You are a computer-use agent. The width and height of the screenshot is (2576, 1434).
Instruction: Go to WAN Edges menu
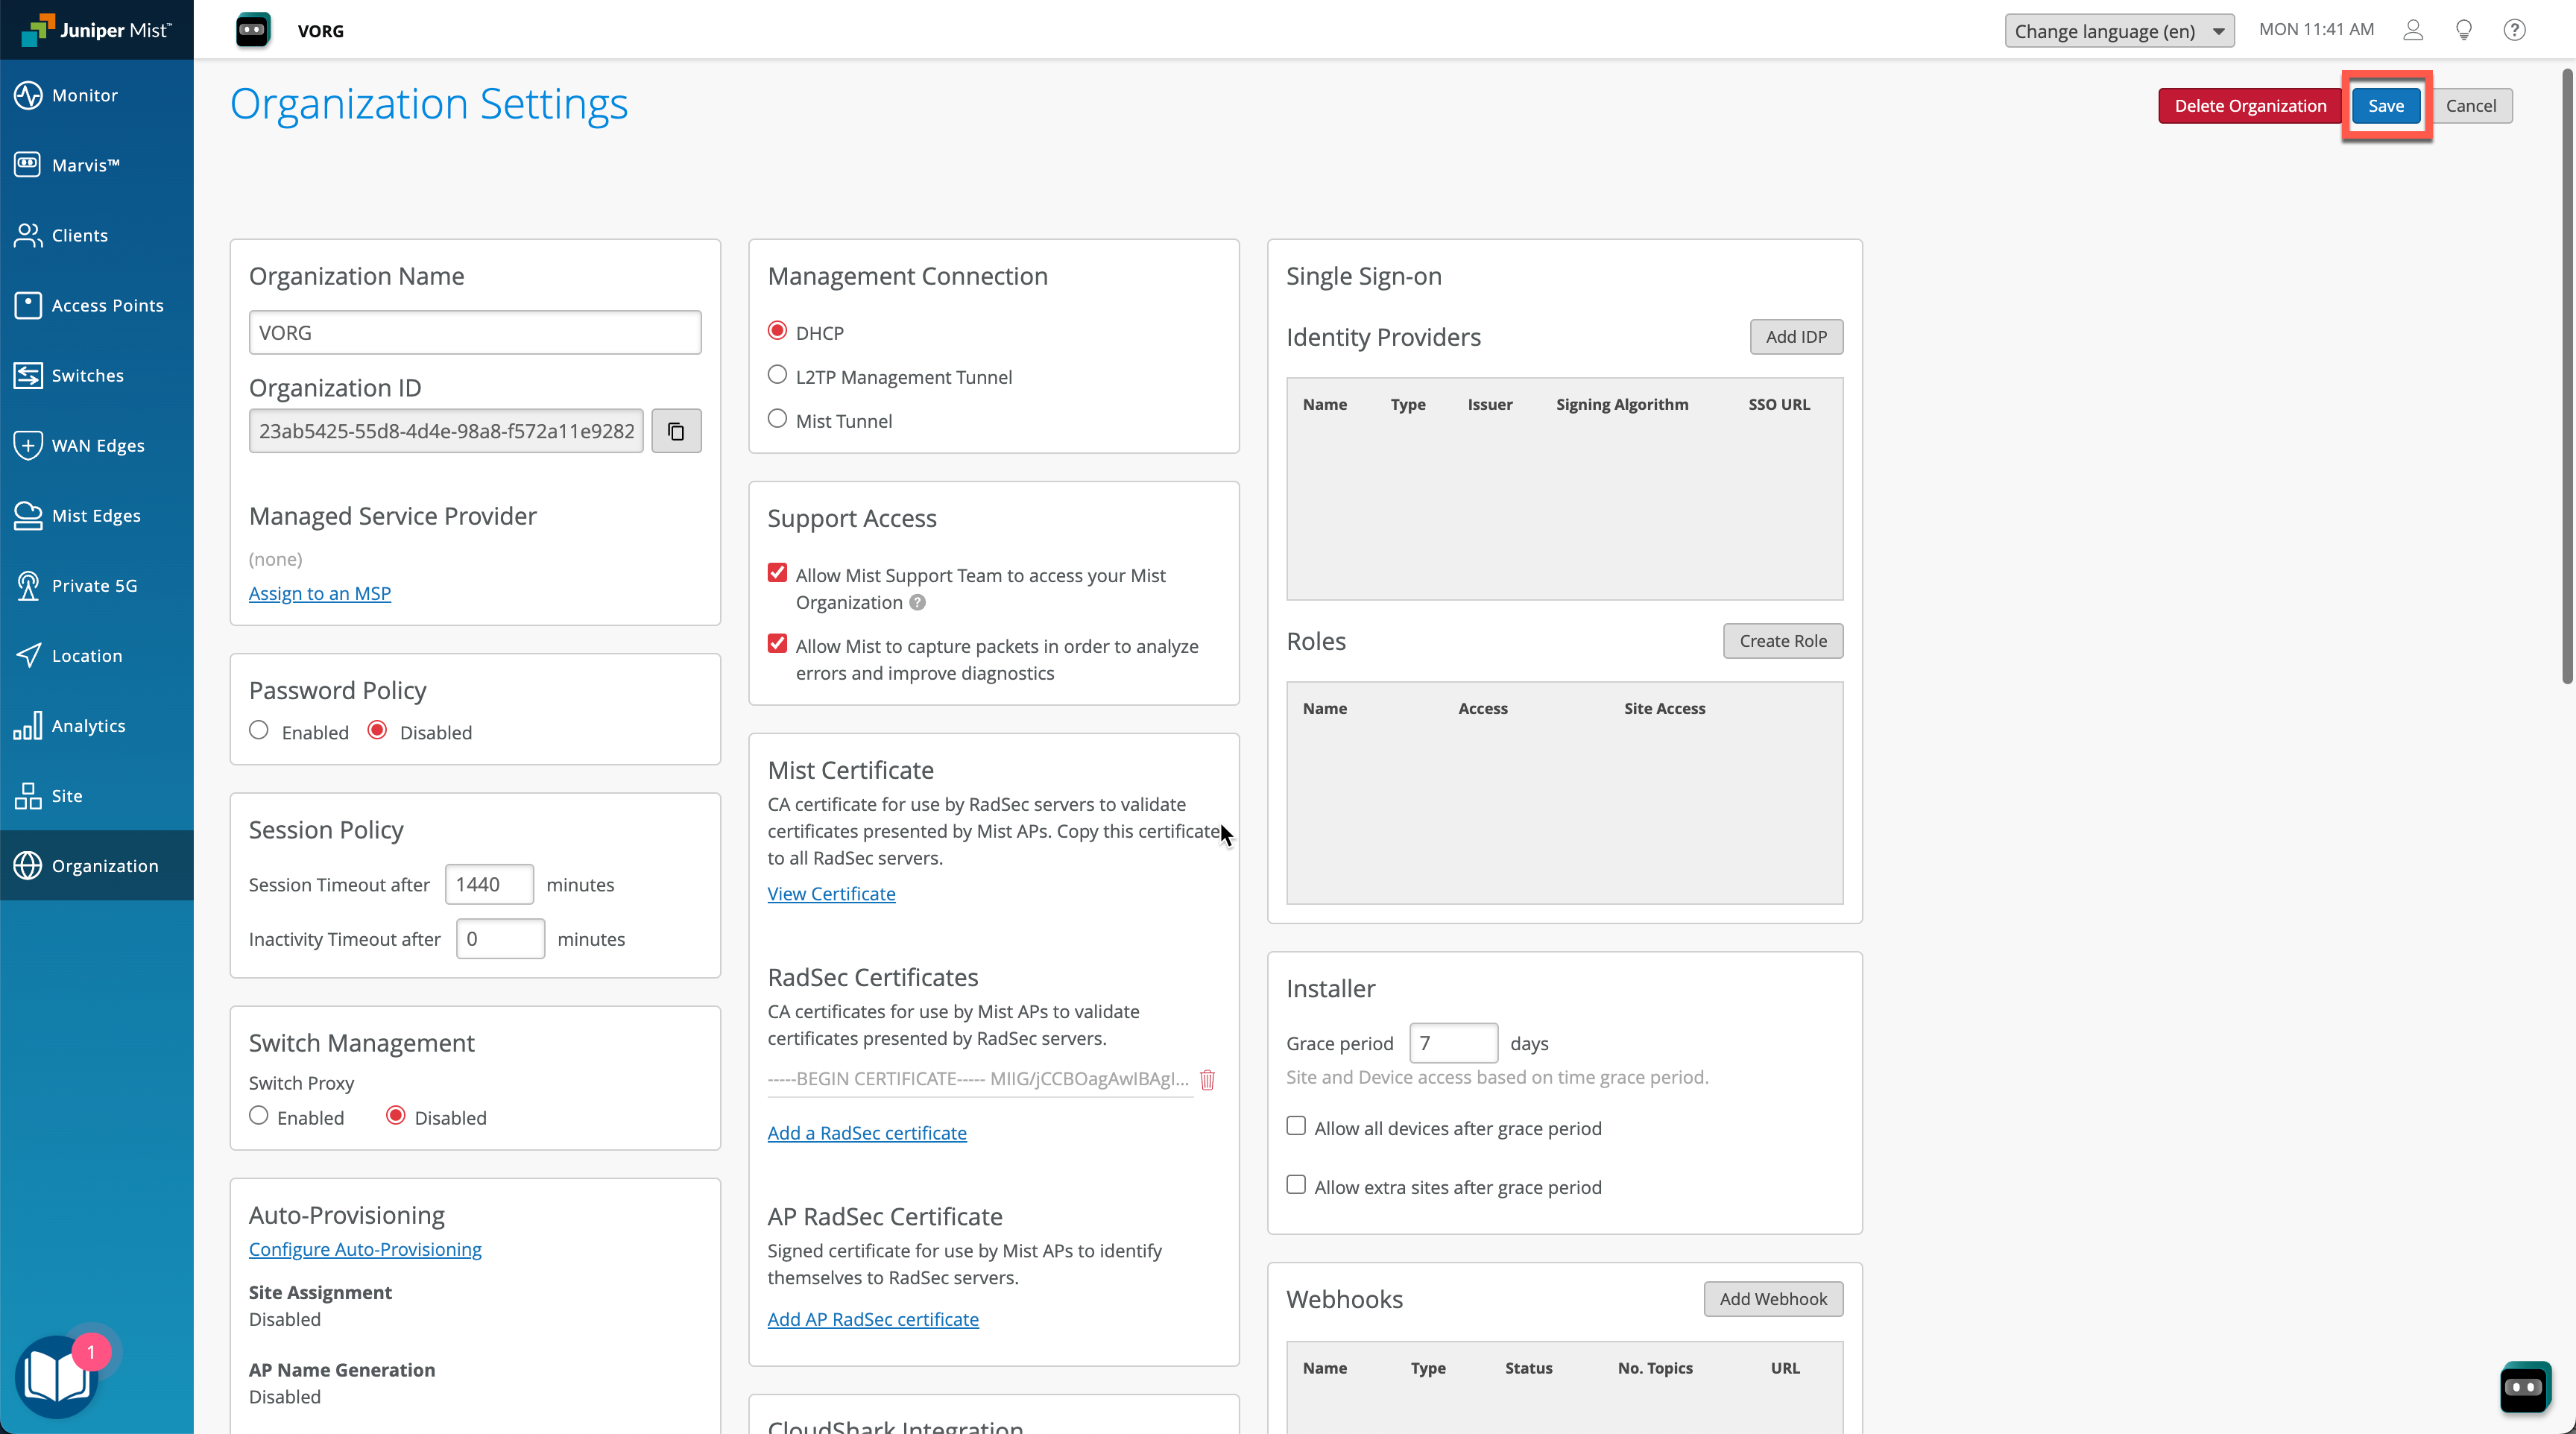tap(97, 445)
